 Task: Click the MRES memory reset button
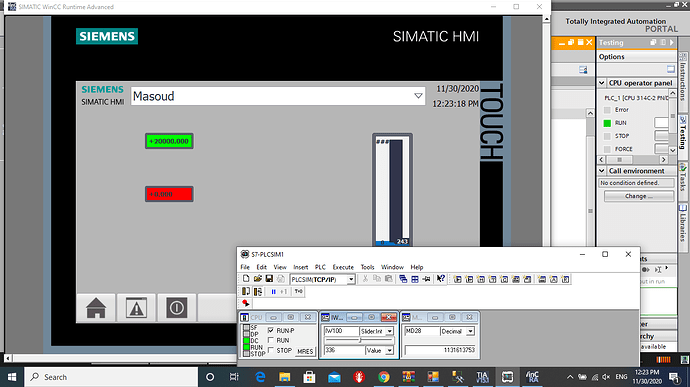pos(305,351)
